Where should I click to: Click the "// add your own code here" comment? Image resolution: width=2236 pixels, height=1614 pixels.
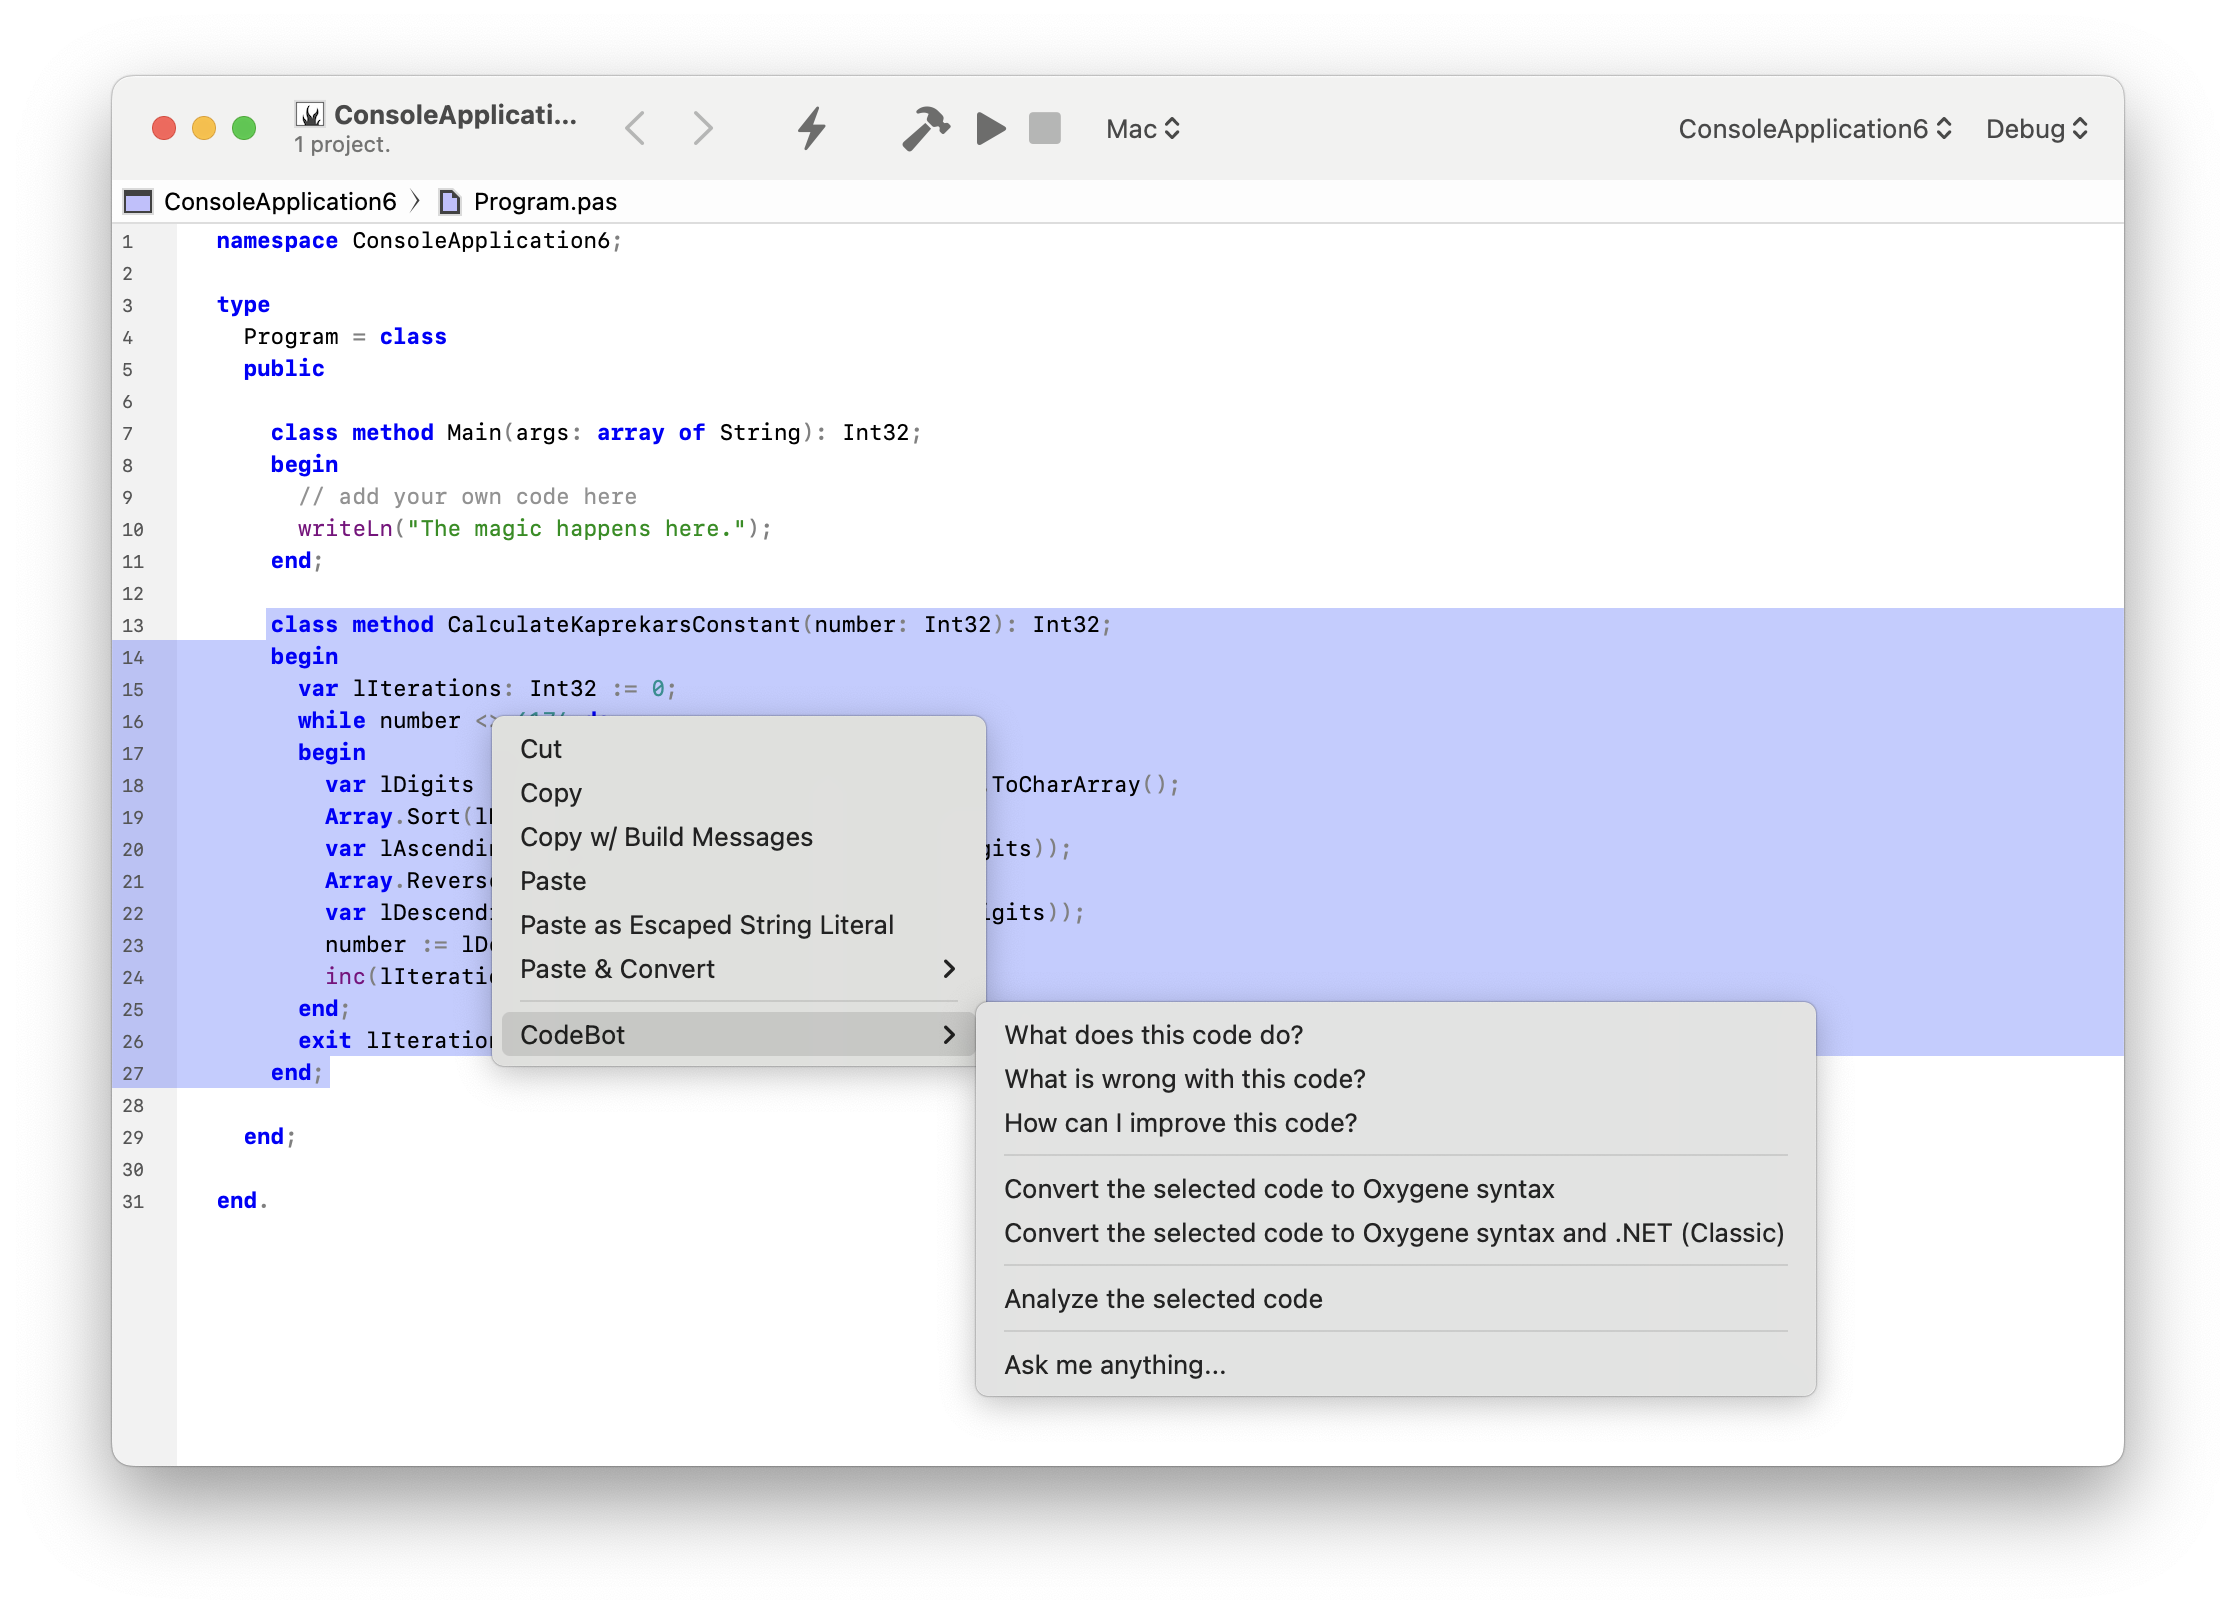coord(467,497)
